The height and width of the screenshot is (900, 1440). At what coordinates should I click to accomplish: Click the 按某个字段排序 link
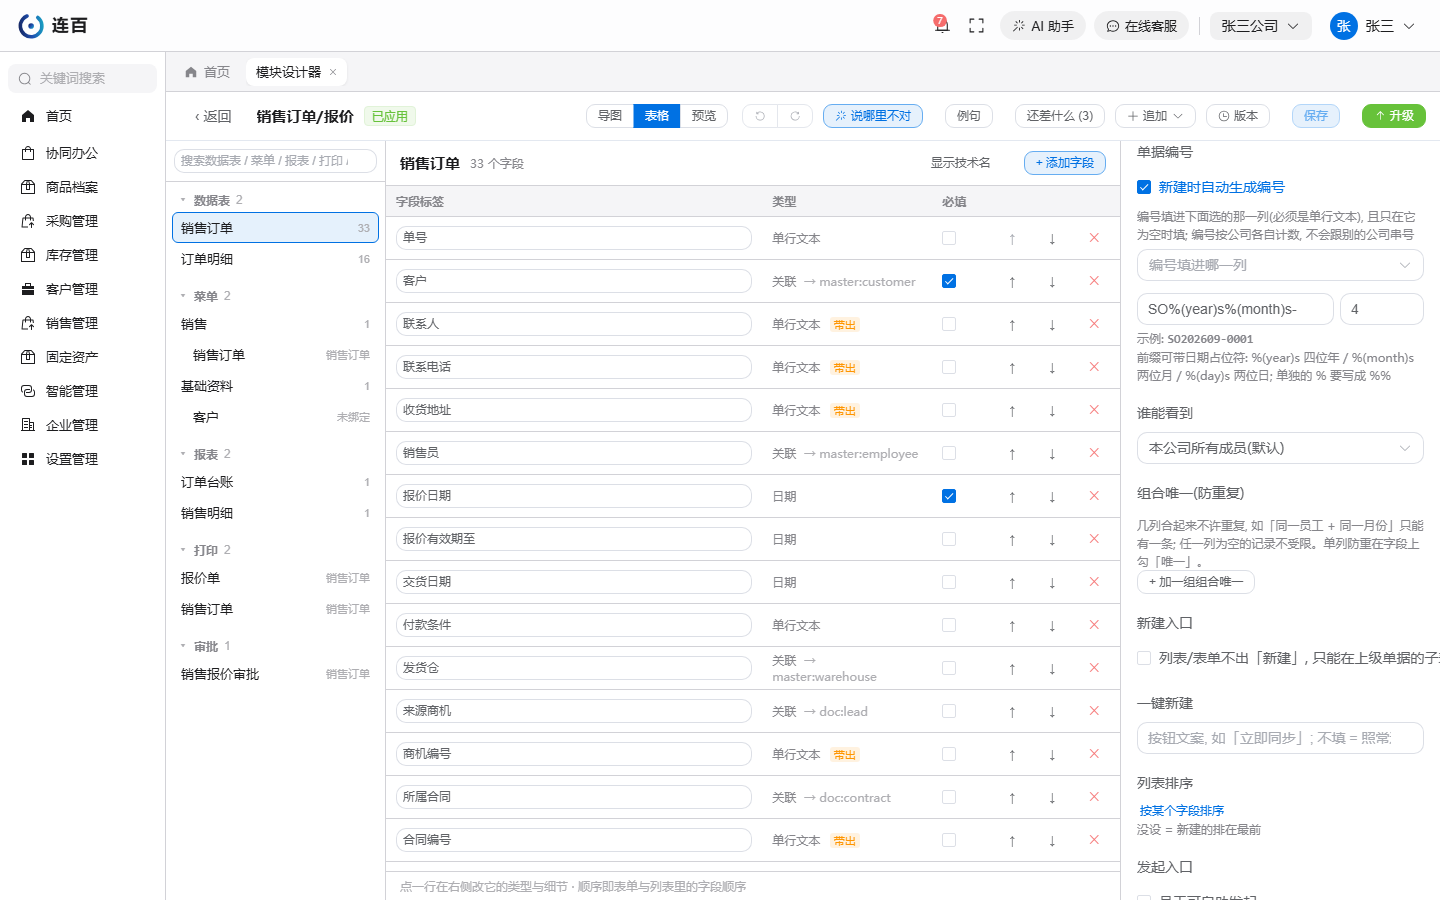point(1181,811)
